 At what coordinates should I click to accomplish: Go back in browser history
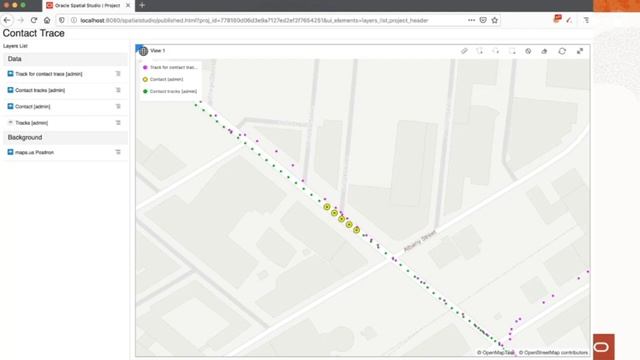coord(7,20)
